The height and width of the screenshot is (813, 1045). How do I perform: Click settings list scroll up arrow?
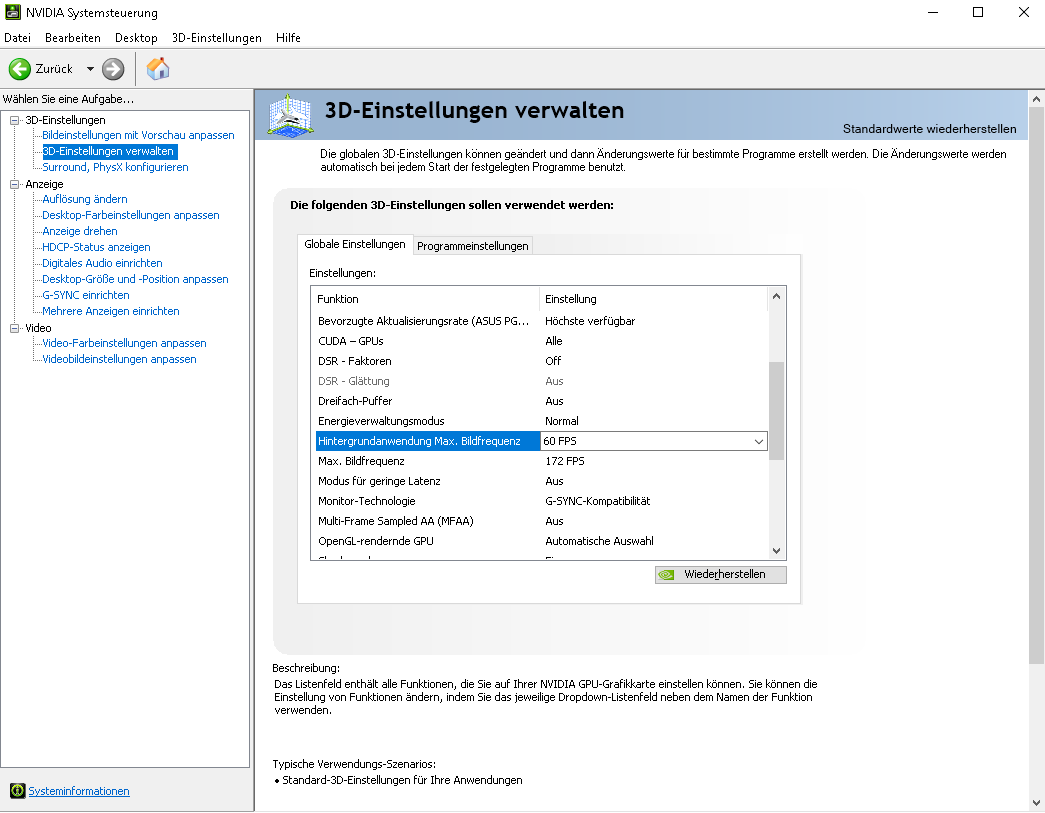pyautogui.click(x=776, y=297)
